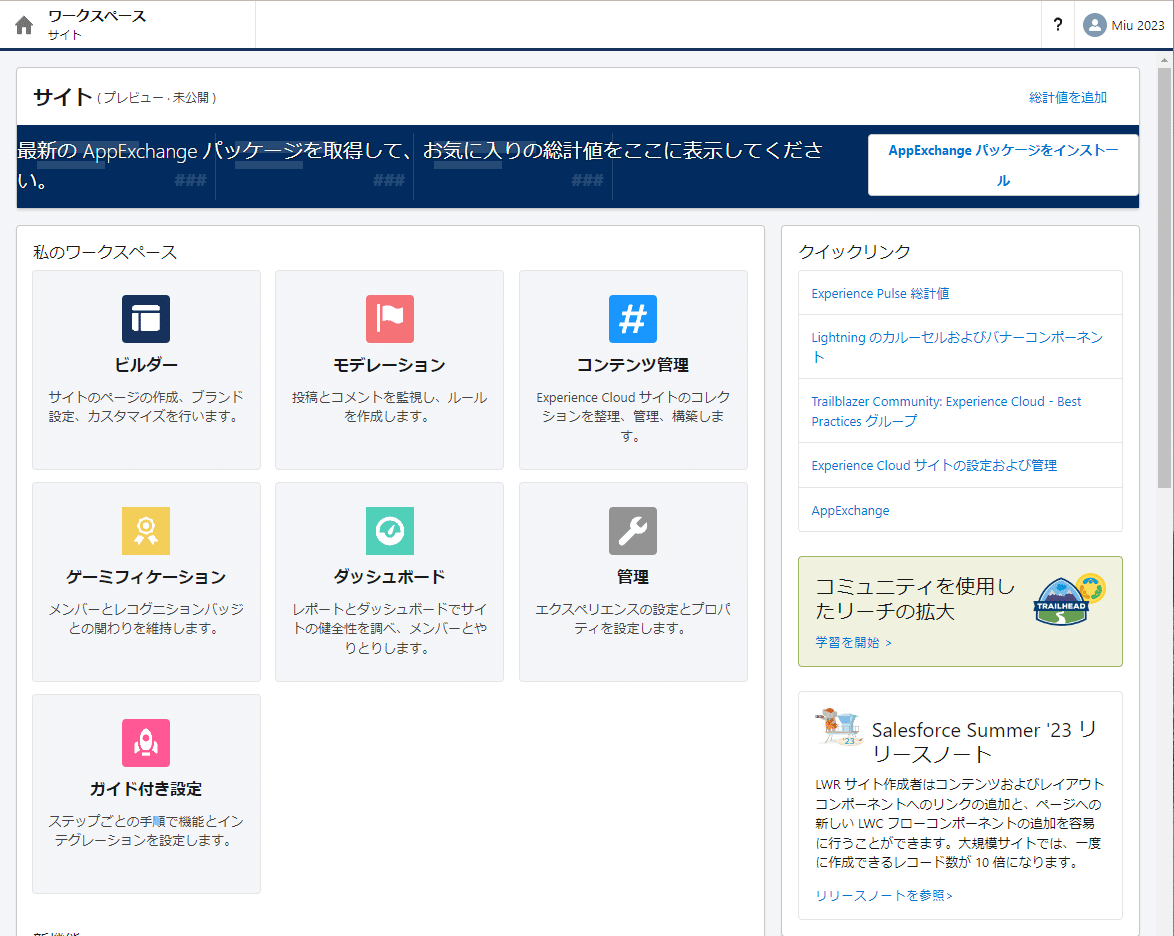Click リリースノートを参照 link
The height and width of the screenshot is (936, 1174).
tap(883, 896)
